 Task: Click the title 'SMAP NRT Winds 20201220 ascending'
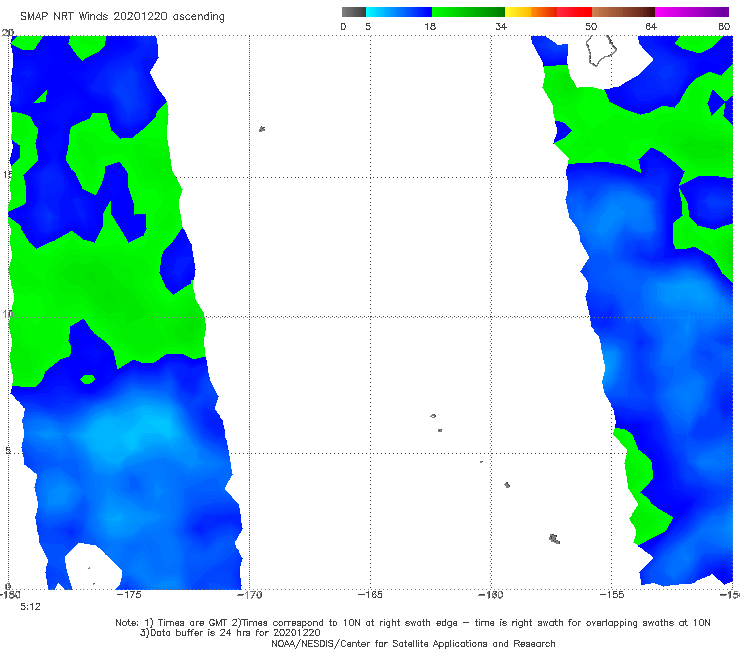tap(122, 16)
